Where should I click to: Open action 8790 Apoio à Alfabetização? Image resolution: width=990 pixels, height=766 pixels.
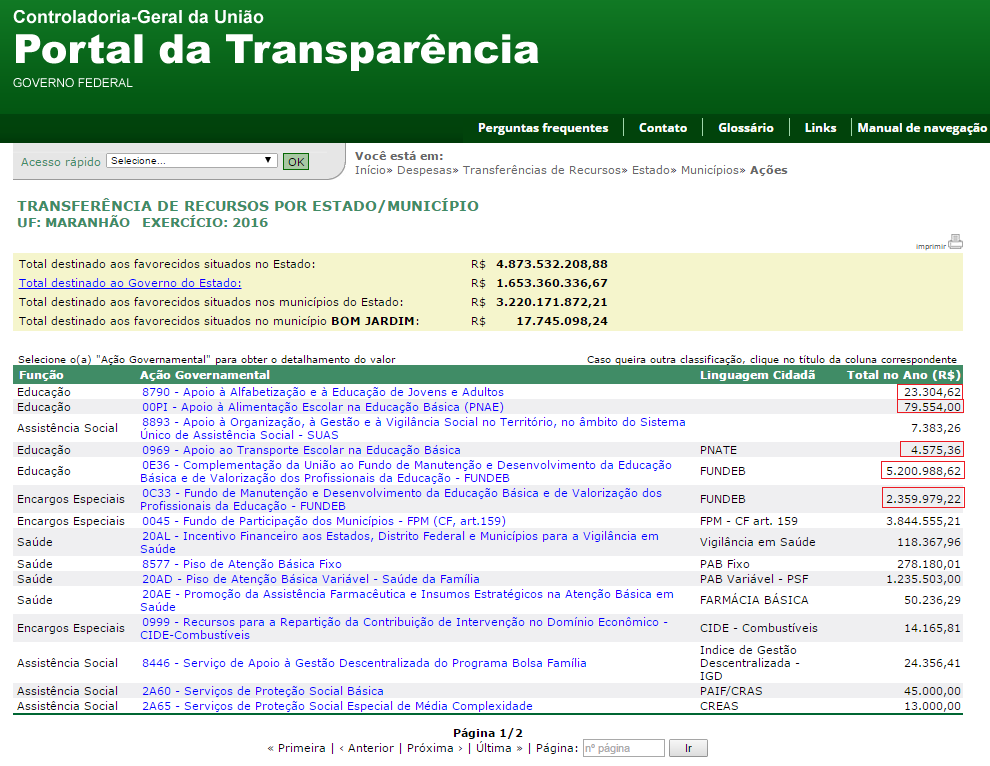(322, 392)
